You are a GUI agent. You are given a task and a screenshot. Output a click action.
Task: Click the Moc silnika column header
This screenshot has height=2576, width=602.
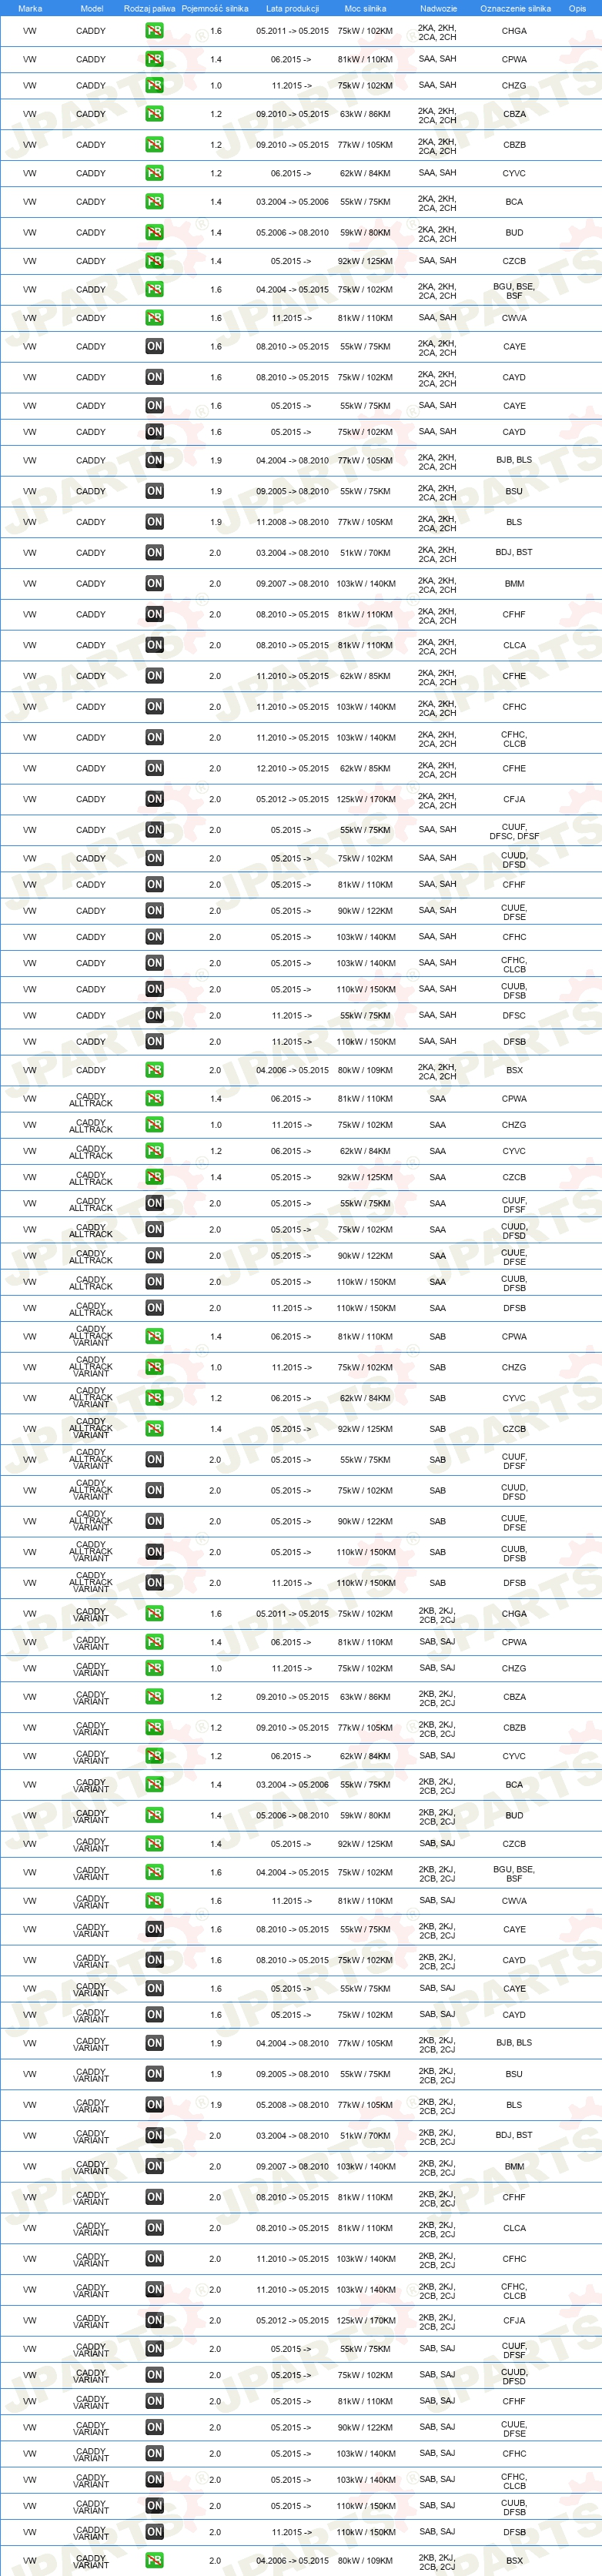(365, 8)
